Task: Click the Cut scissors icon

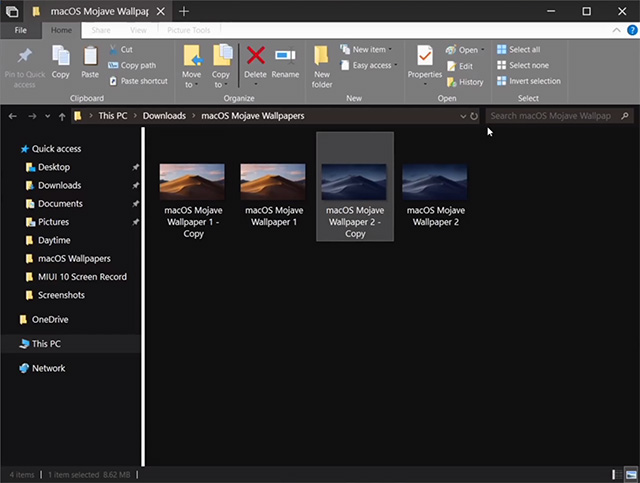Action: 113,49
